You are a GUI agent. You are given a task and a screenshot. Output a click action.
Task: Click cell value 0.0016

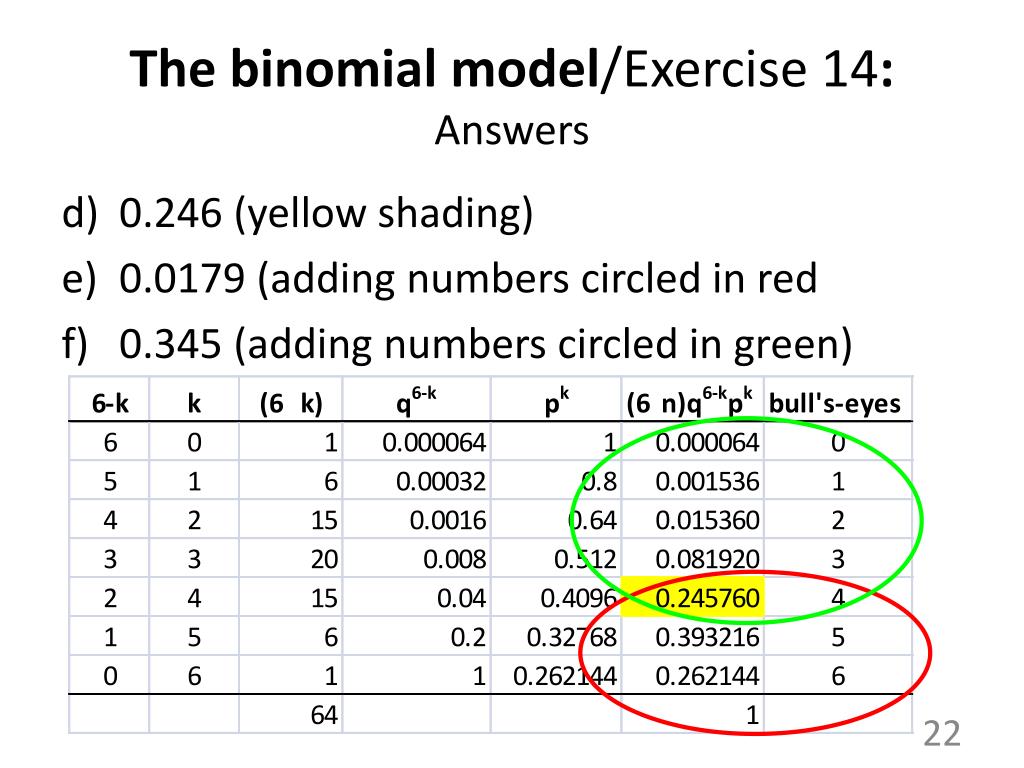tap(448, 520)
